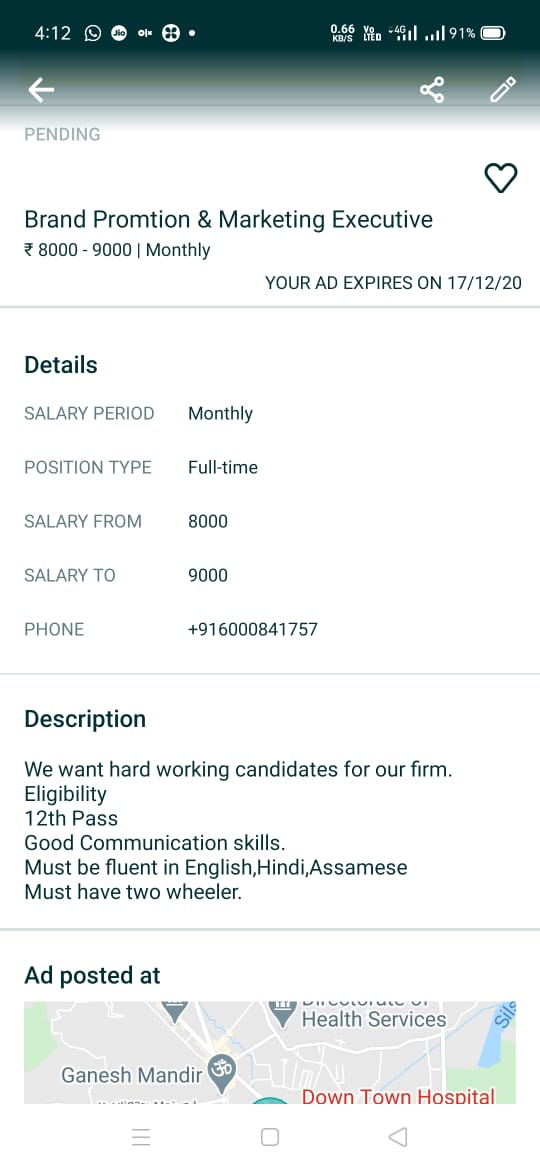Tap the Monthly salary period value
Image resolution: width=540 pixels, height=1170 pixels.
pos(221,413)
